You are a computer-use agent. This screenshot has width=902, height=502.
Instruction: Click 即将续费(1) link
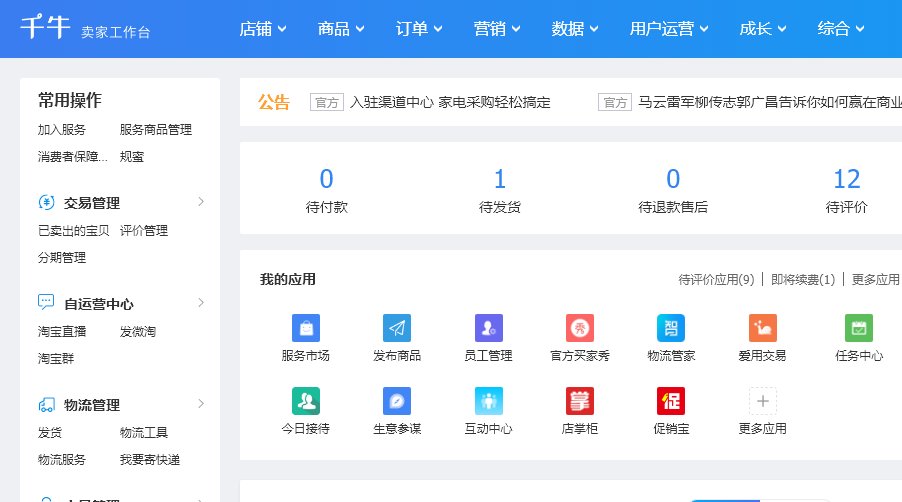point(803,279)
